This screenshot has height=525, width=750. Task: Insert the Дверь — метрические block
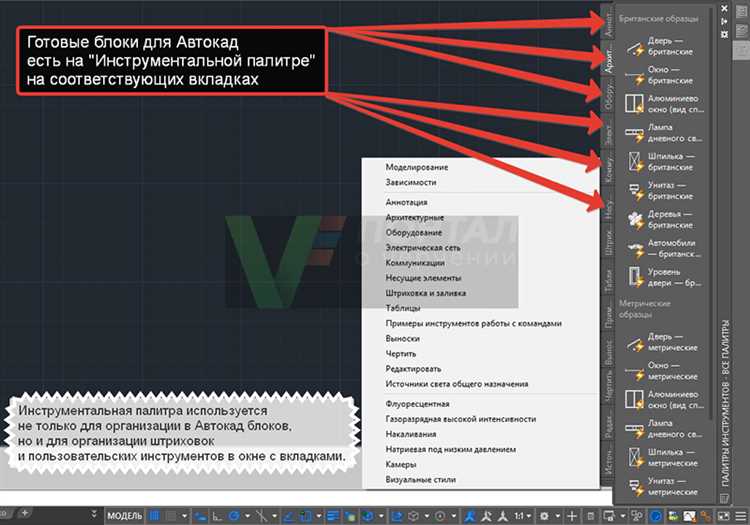663,342
